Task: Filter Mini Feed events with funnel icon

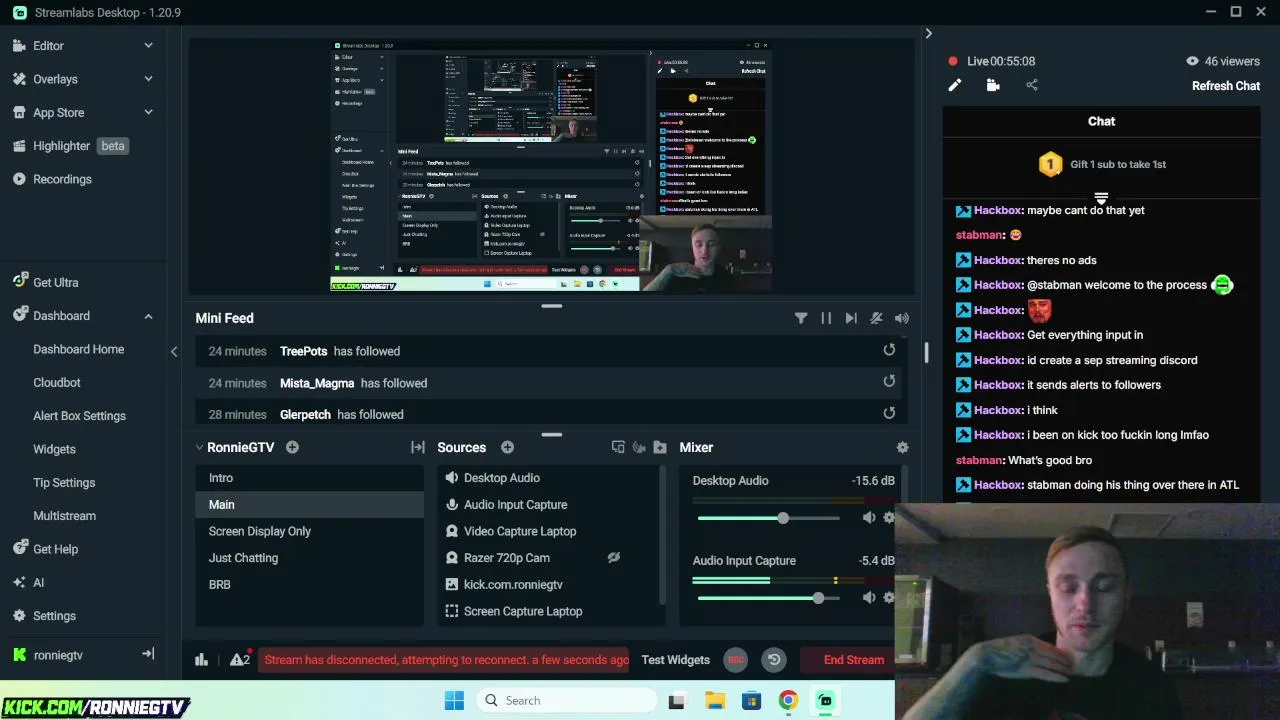Action: [801, 318]
